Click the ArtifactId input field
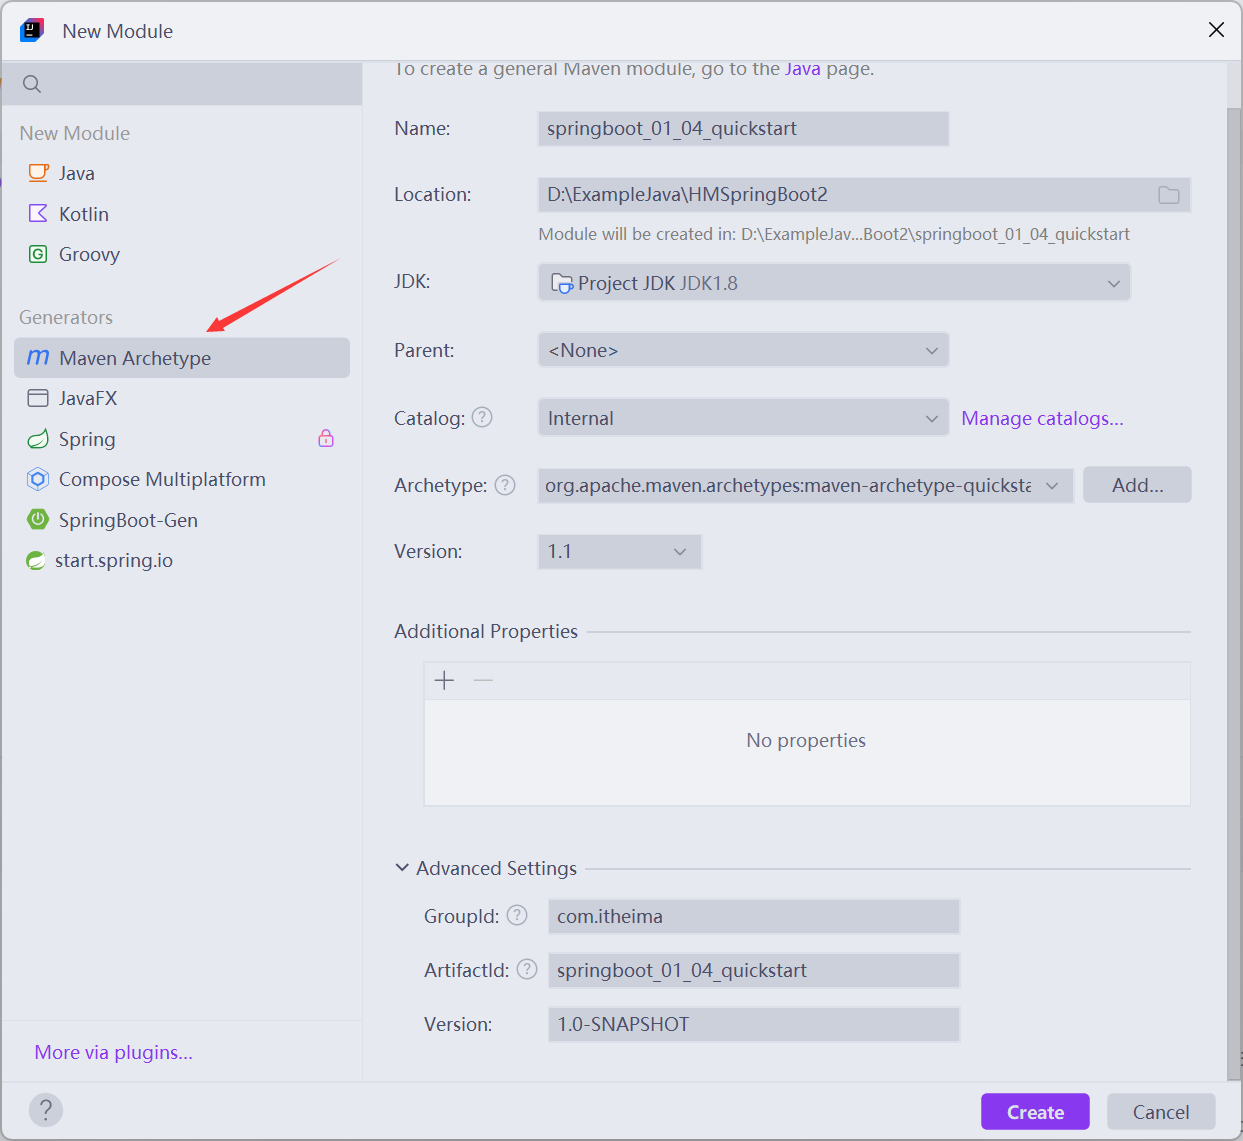1243x1141 pixels. pyautogui.click(x=754, y=970)
